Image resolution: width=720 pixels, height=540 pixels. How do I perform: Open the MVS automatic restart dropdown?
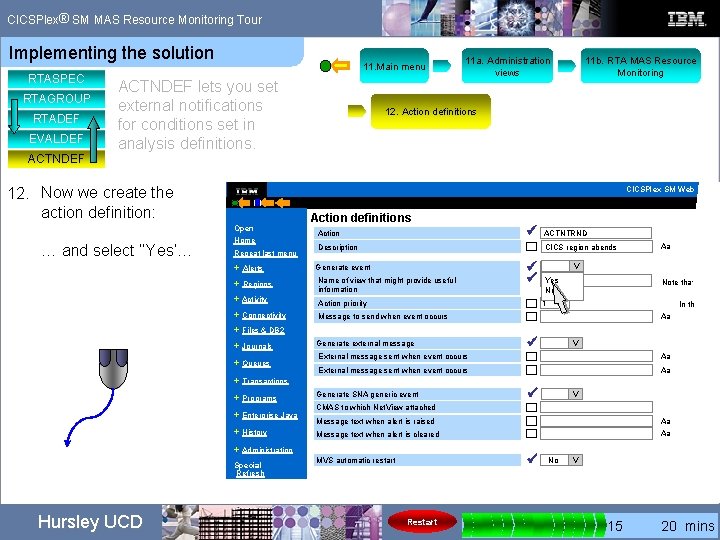pyautogui.click(x=576, y=460)
